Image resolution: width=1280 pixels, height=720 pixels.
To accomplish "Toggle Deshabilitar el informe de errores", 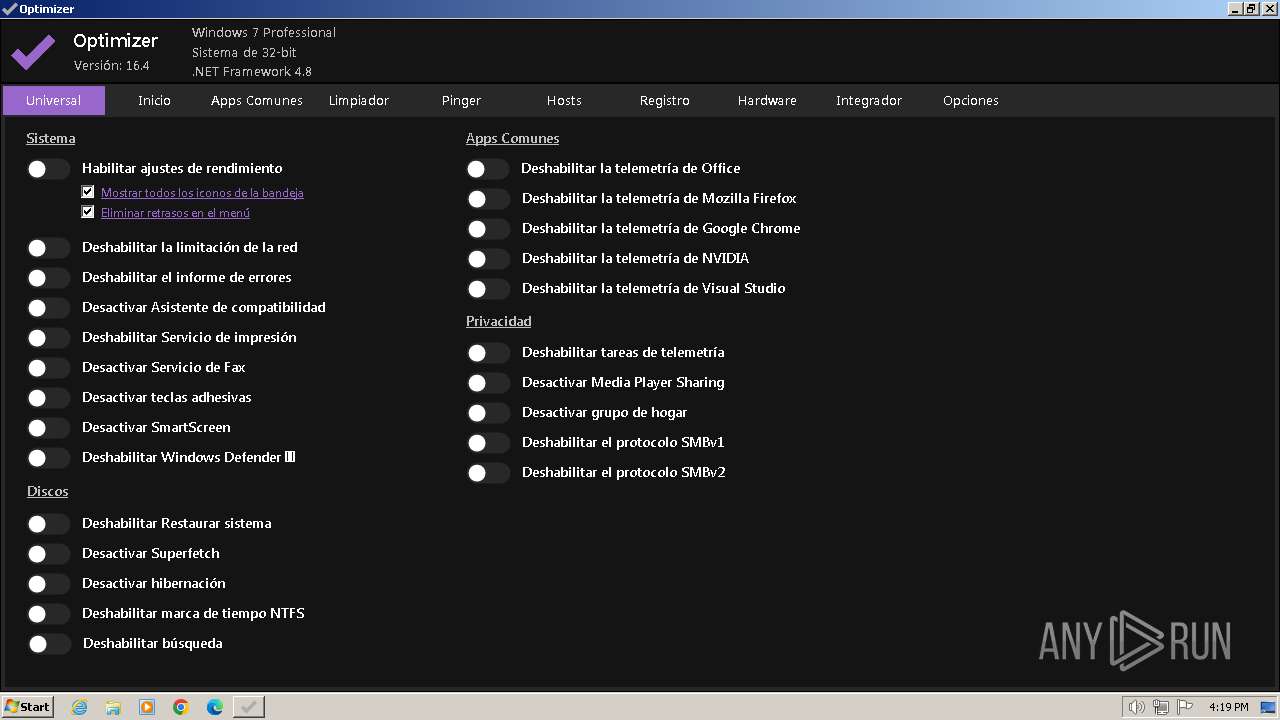I will (48, 278).
